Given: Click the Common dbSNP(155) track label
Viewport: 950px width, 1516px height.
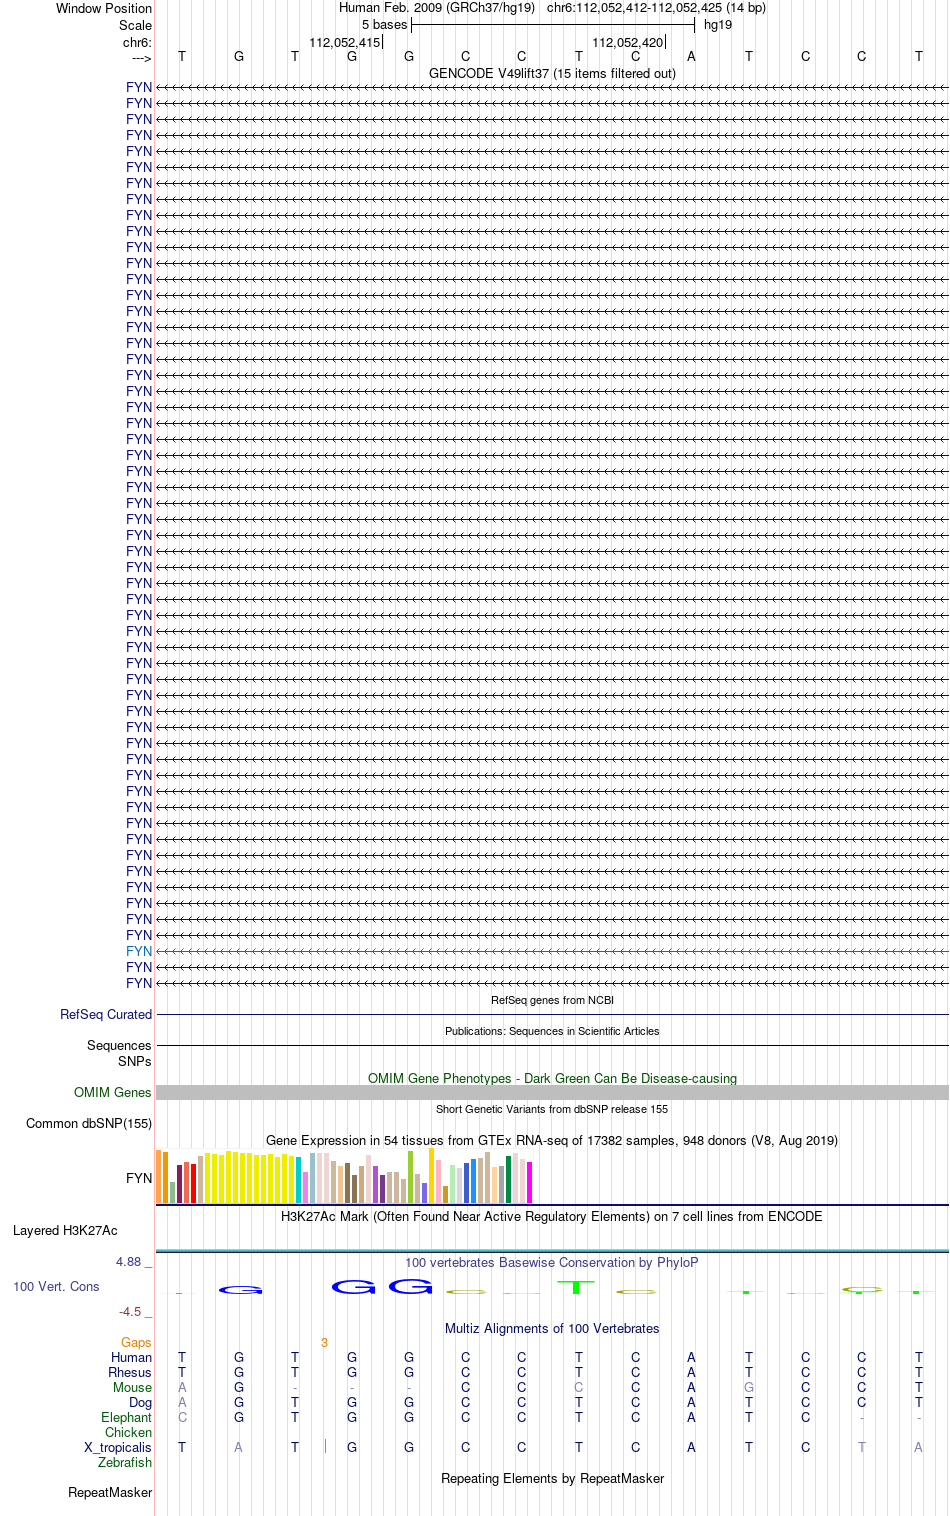Looking at the screenshot, I should point(89,1123).
